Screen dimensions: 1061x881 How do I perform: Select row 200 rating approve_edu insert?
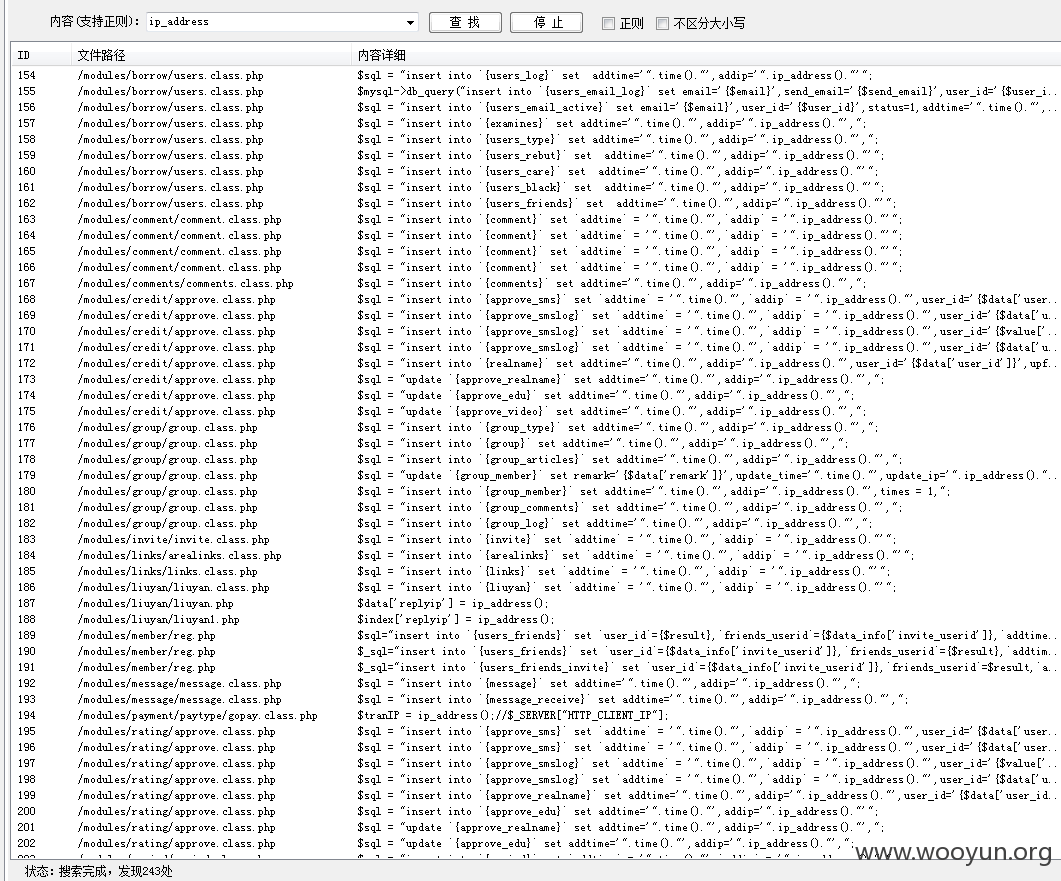pyautogui.click(x=618, y=812)
